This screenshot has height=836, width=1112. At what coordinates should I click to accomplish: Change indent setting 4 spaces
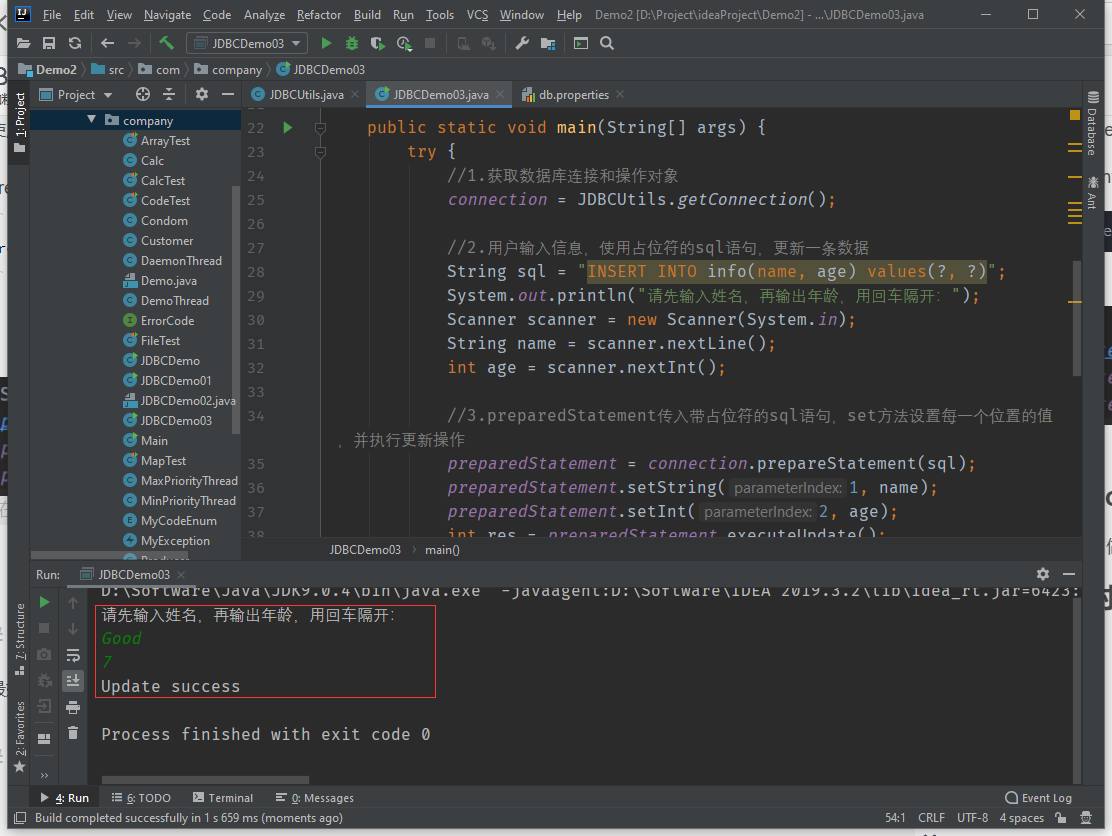(x=1021, y=818)
